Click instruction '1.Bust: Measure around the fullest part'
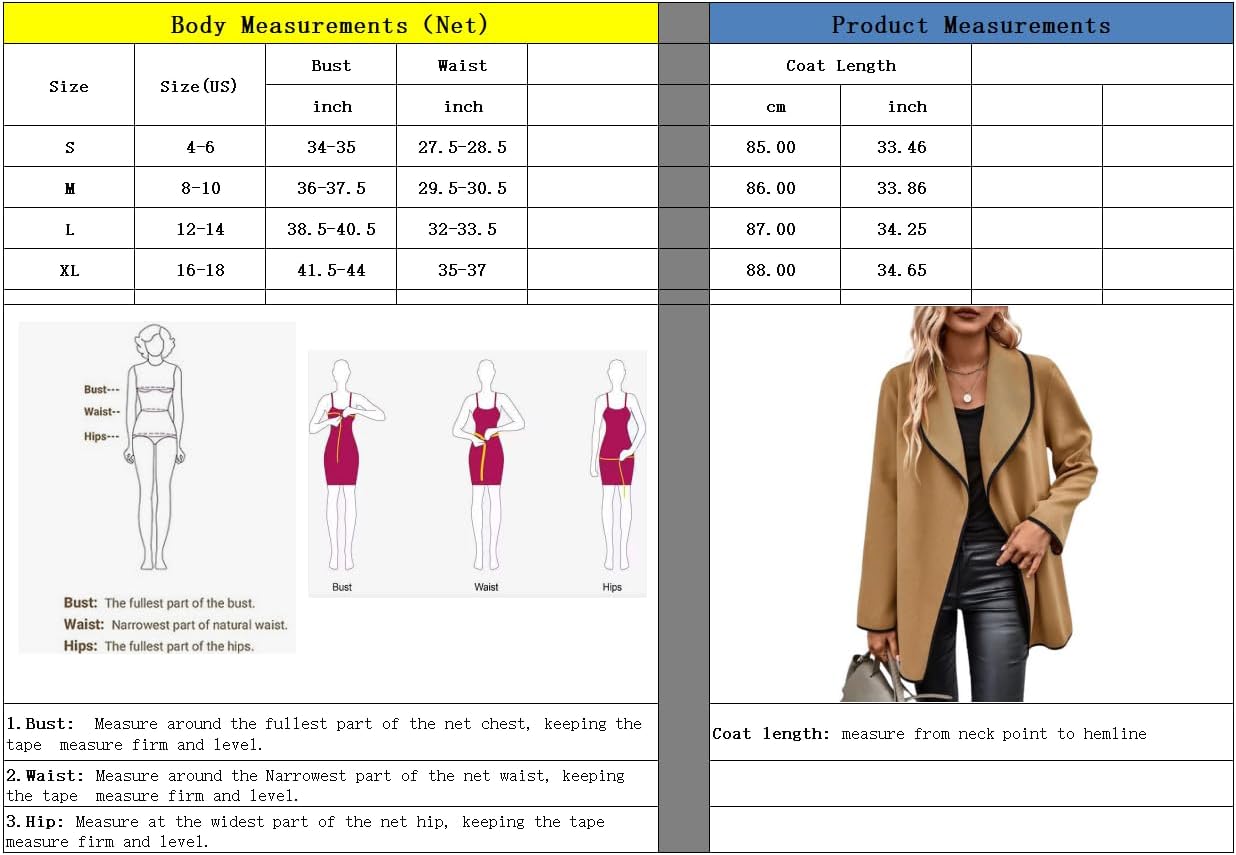The image size is (1236, 855). [324, 734]
